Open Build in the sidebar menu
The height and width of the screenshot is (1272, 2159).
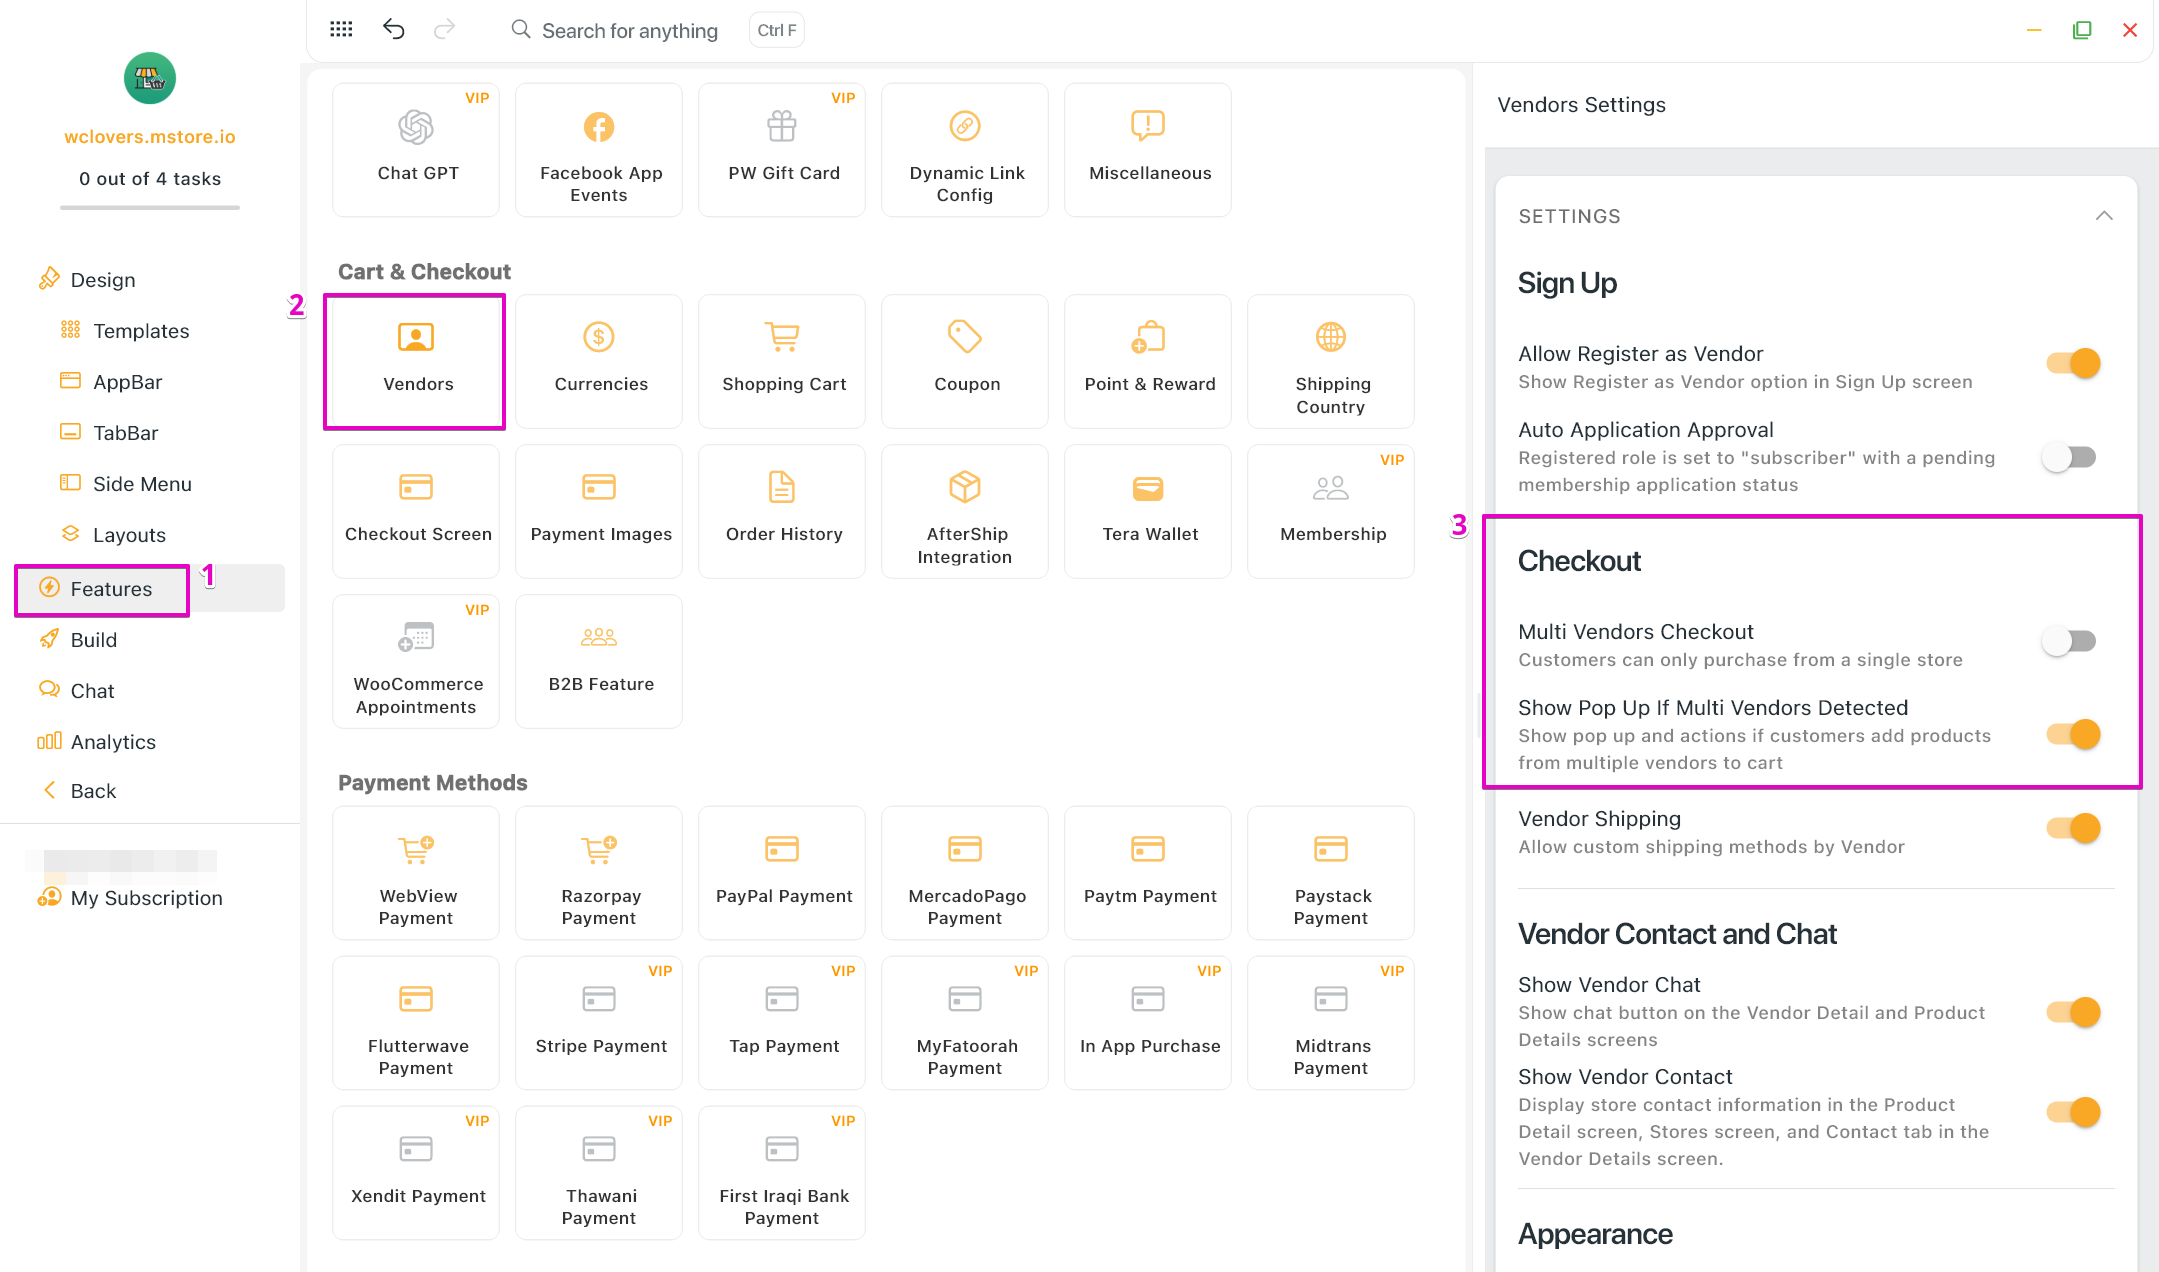(93, 640)
